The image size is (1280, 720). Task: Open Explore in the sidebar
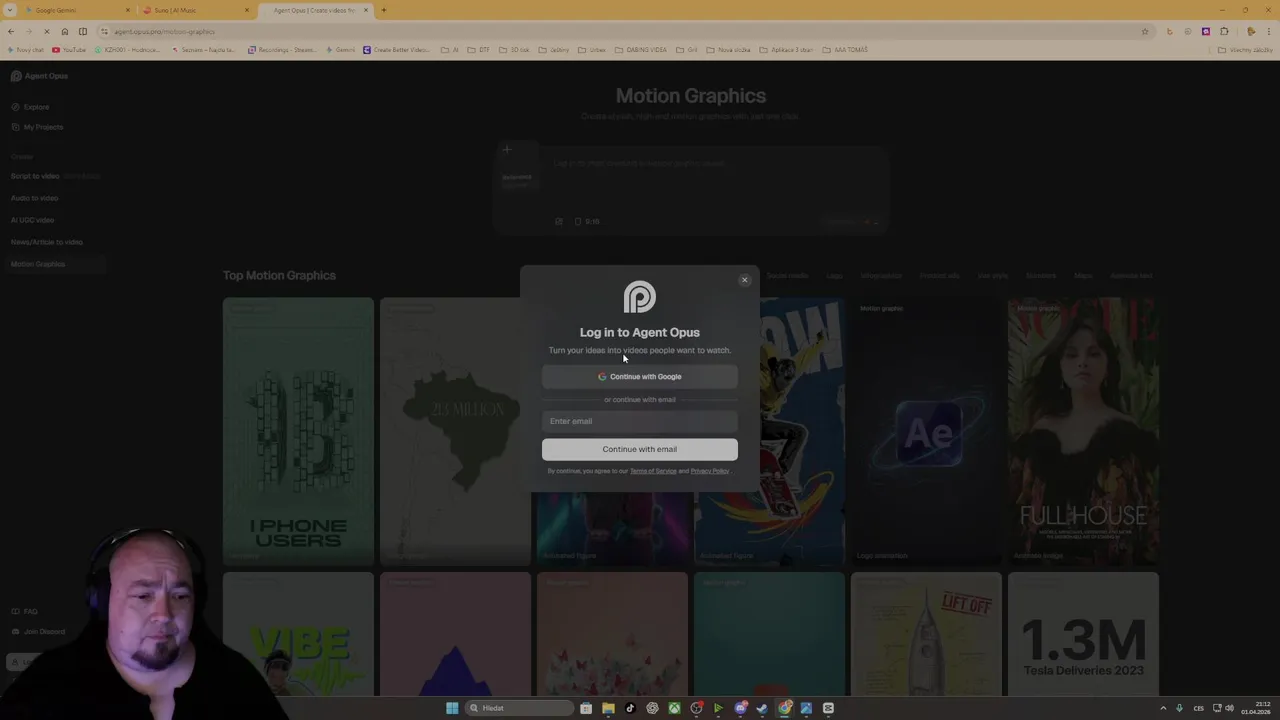[31, 107]
